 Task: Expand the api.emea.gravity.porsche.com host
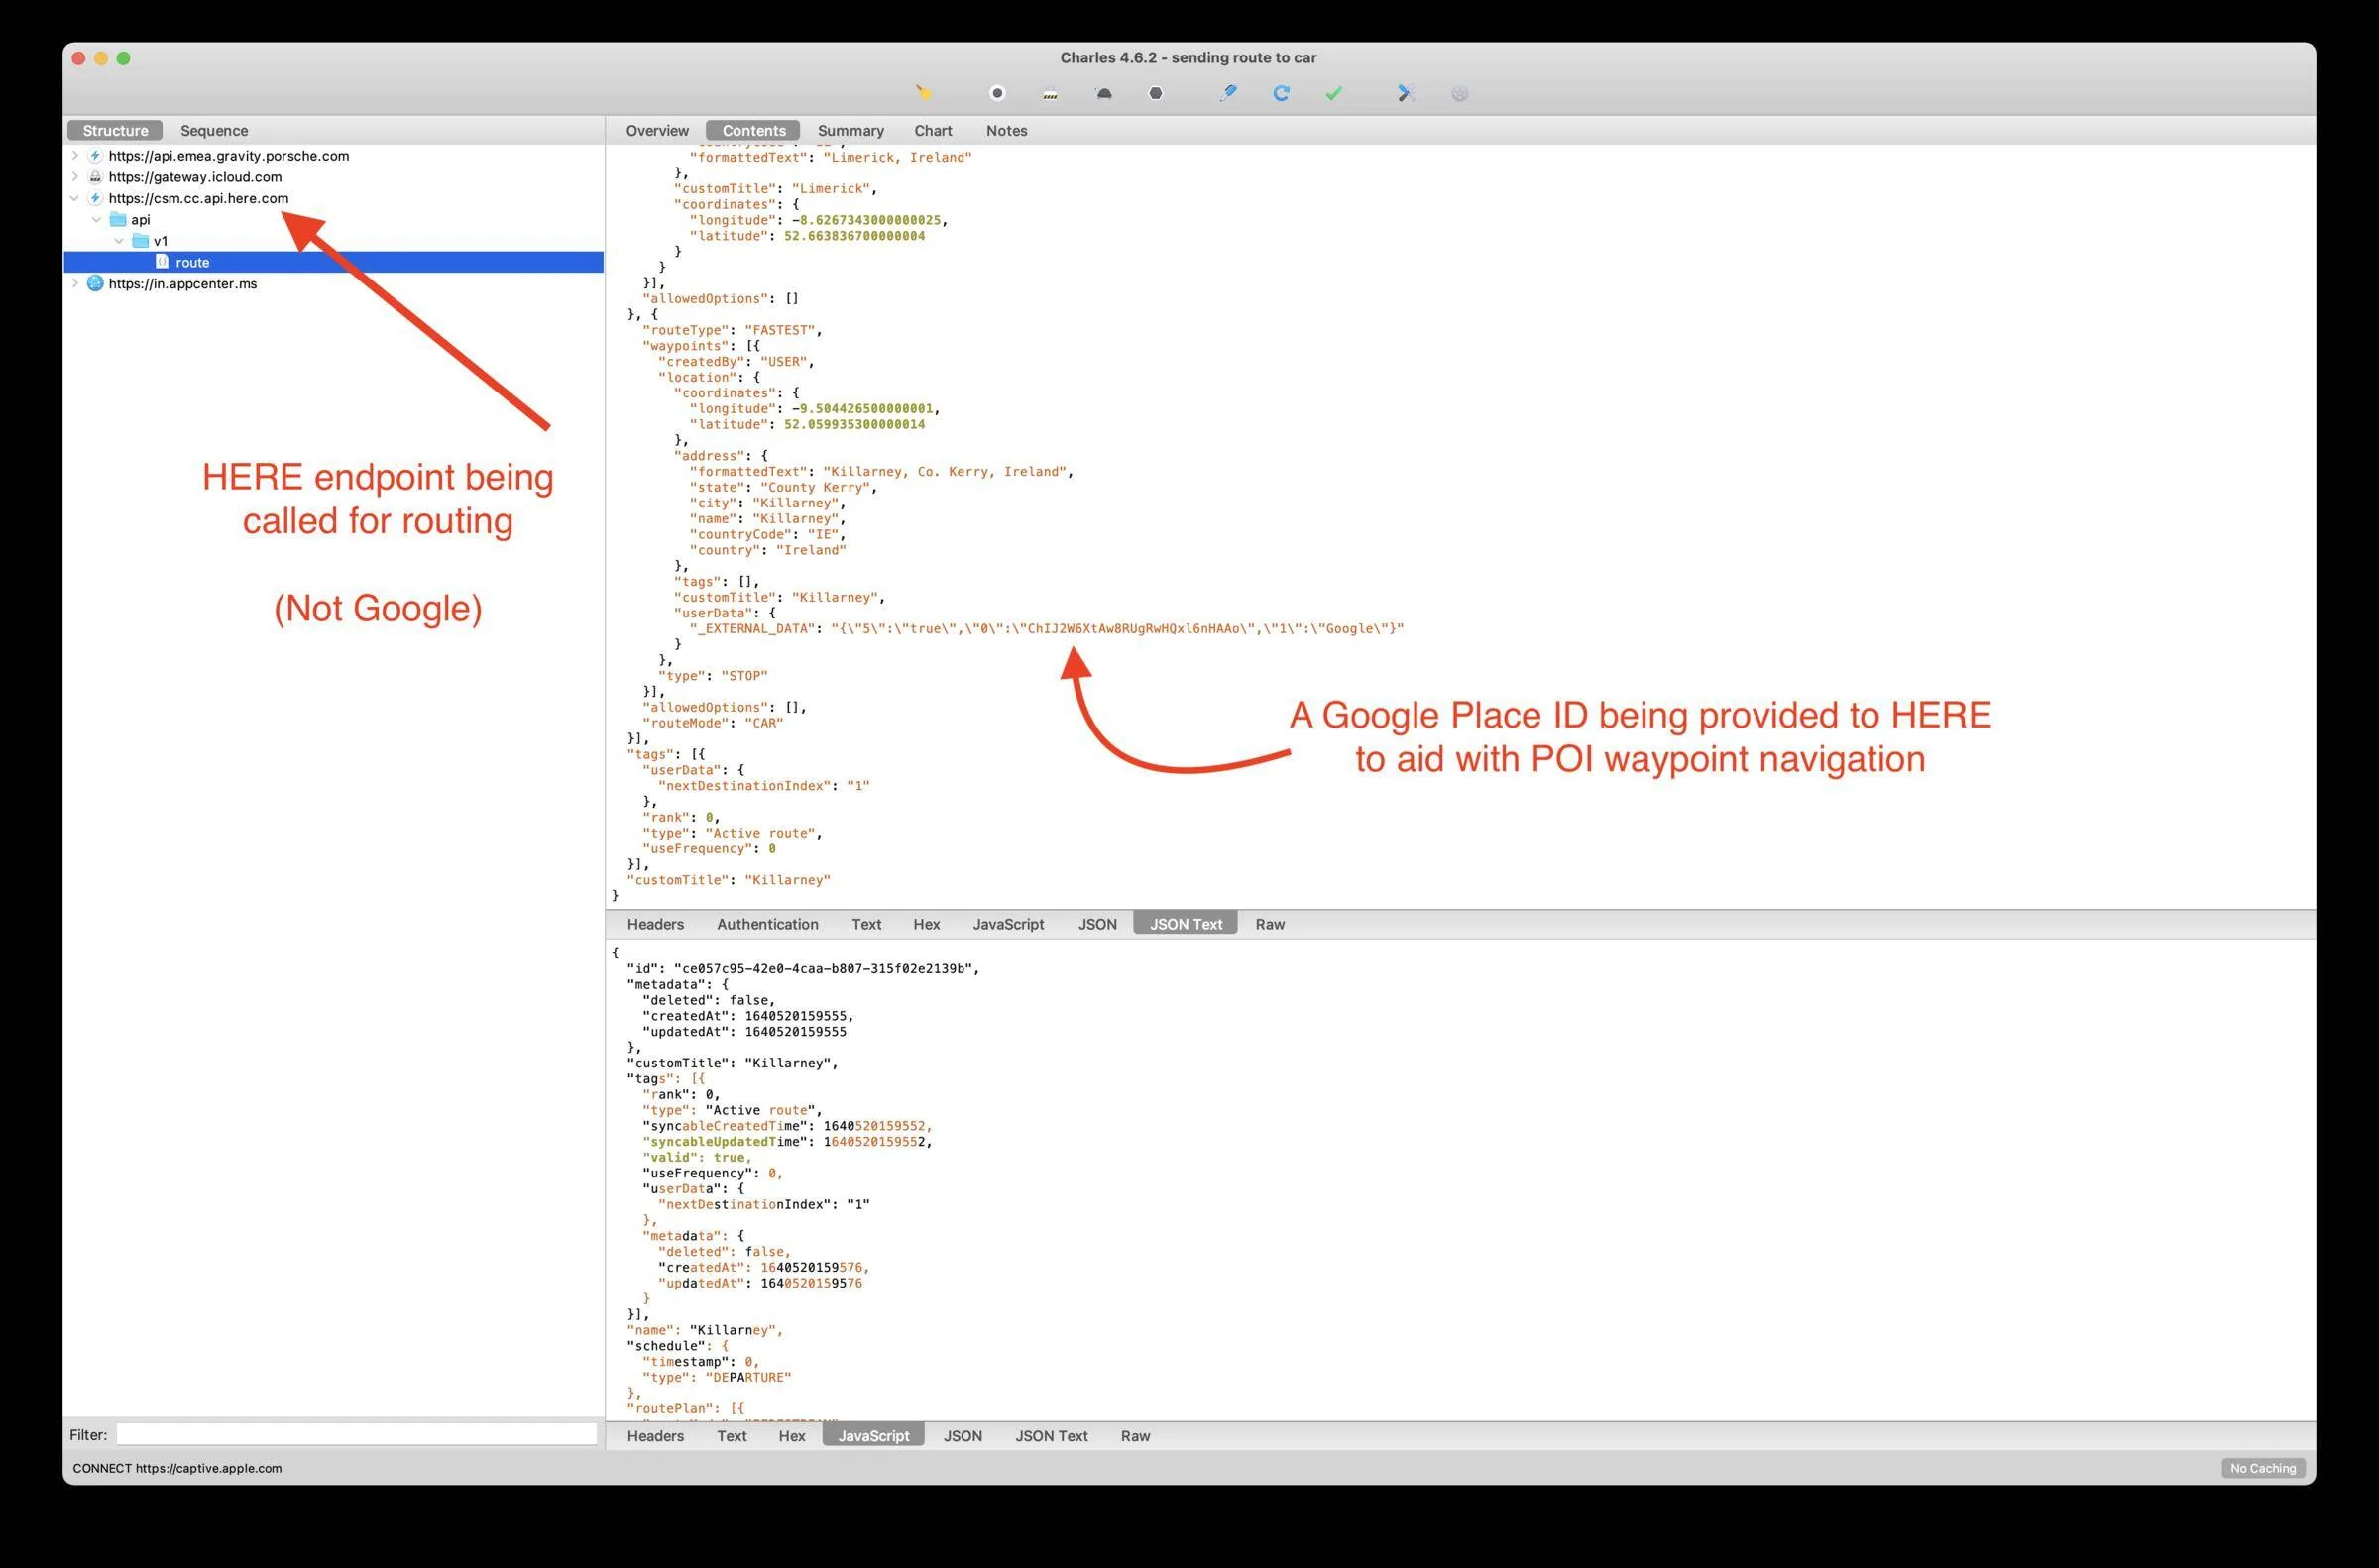coord(75,156)
